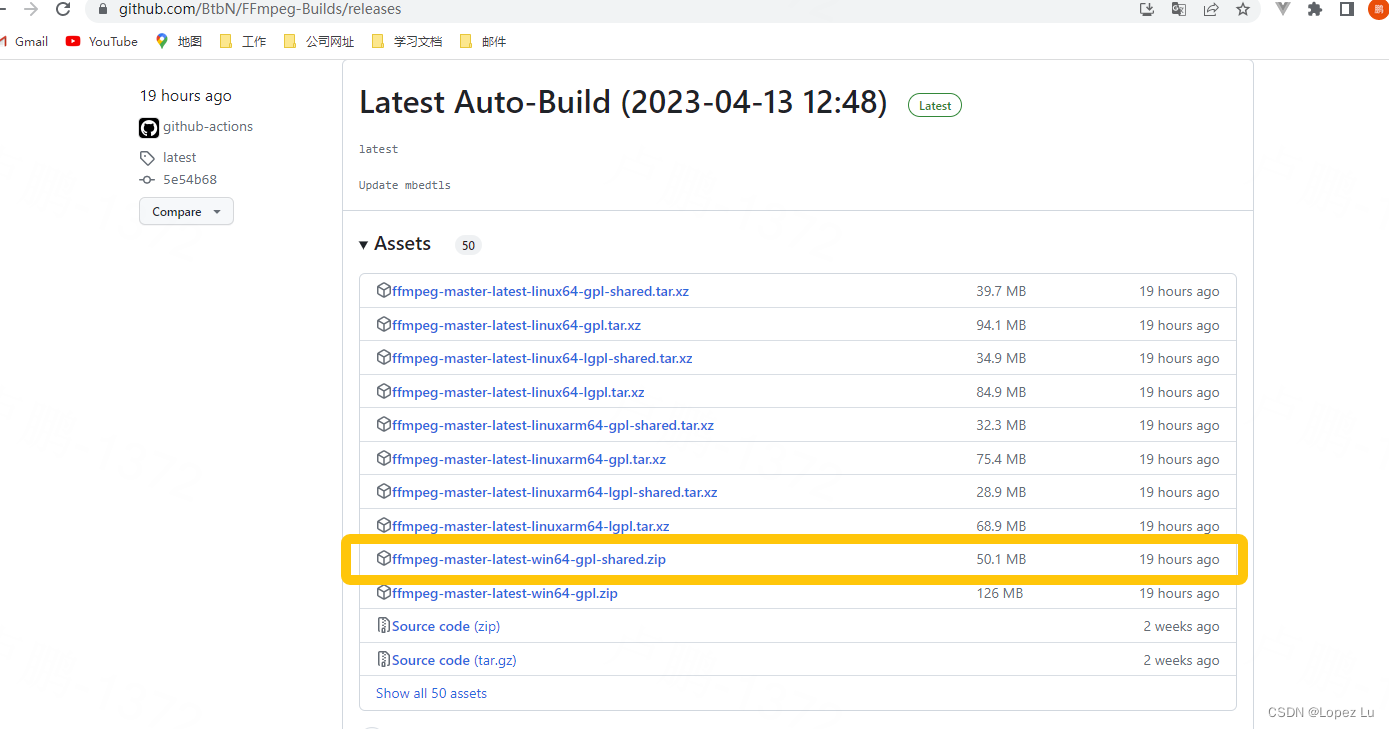Download ffmpeg-master-latest-win64-gpl.zip
Image resolution: width=1389 pixels, height=729 pixels.
click(505, 593)
